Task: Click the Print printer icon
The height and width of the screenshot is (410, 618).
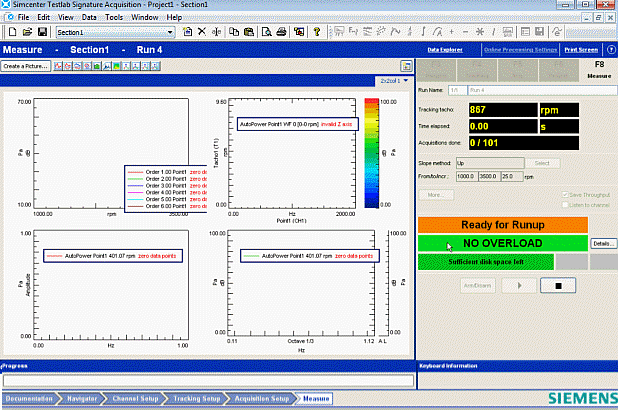Action: pos(283,32)
